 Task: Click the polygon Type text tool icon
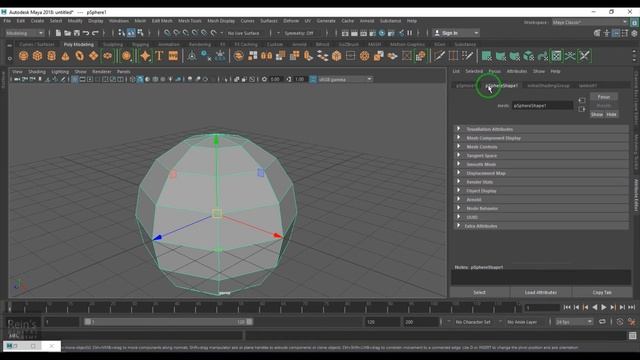click(159, 56)
